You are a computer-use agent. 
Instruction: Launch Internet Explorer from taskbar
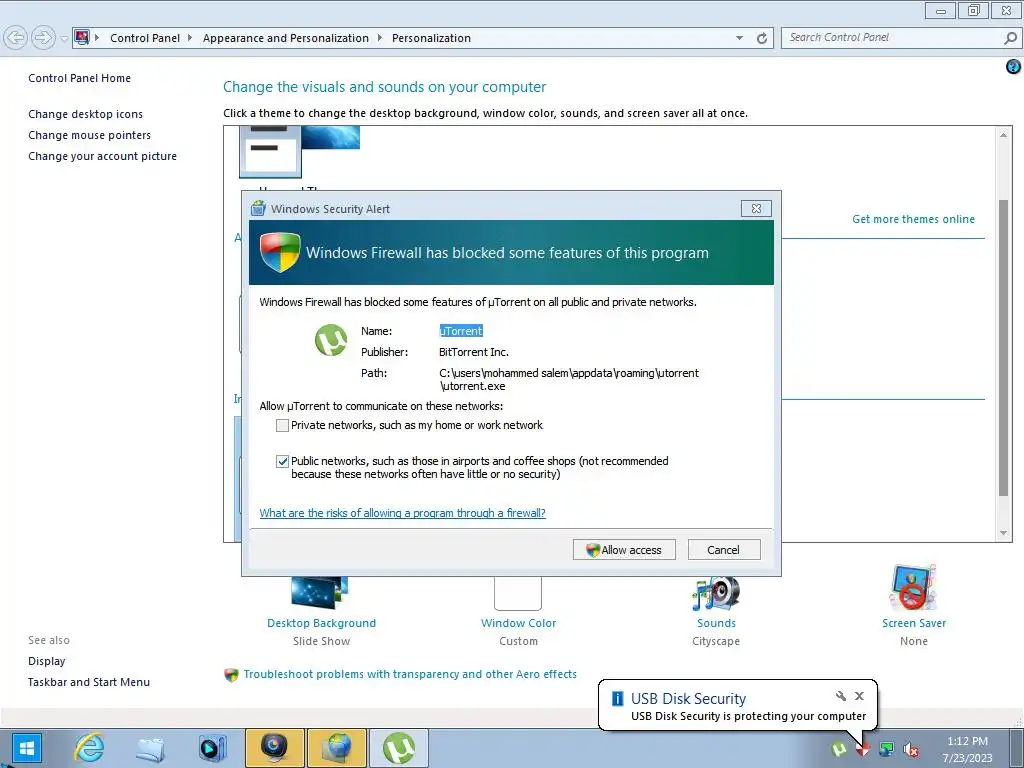point(89,748)
